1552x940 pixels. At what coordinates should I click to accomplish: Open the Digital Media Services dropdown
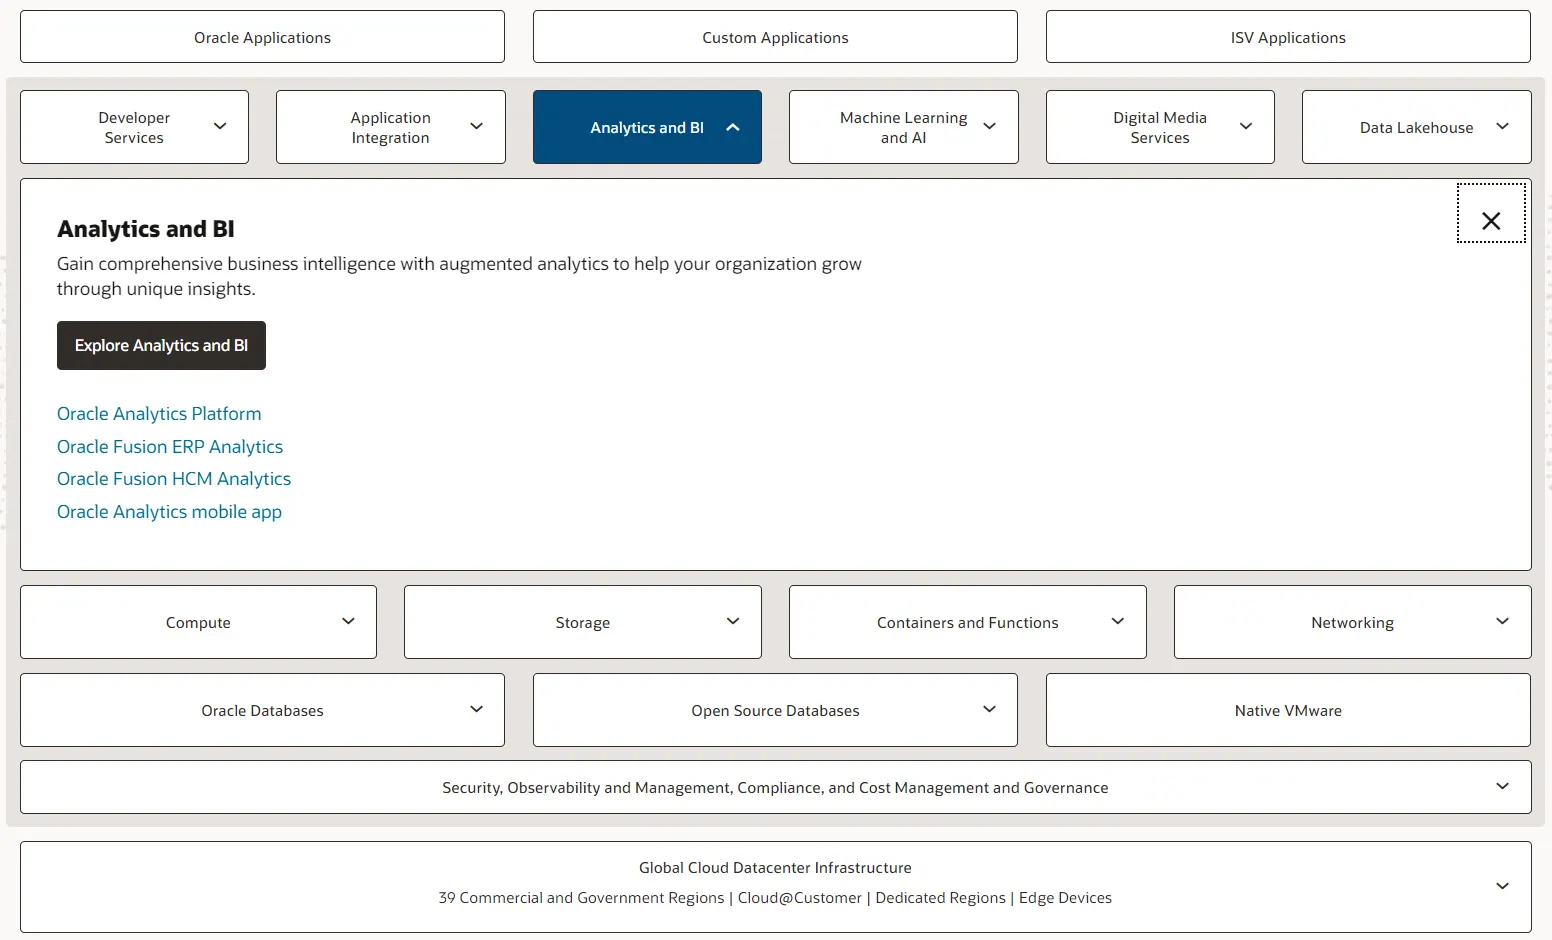pos(1160,127)
